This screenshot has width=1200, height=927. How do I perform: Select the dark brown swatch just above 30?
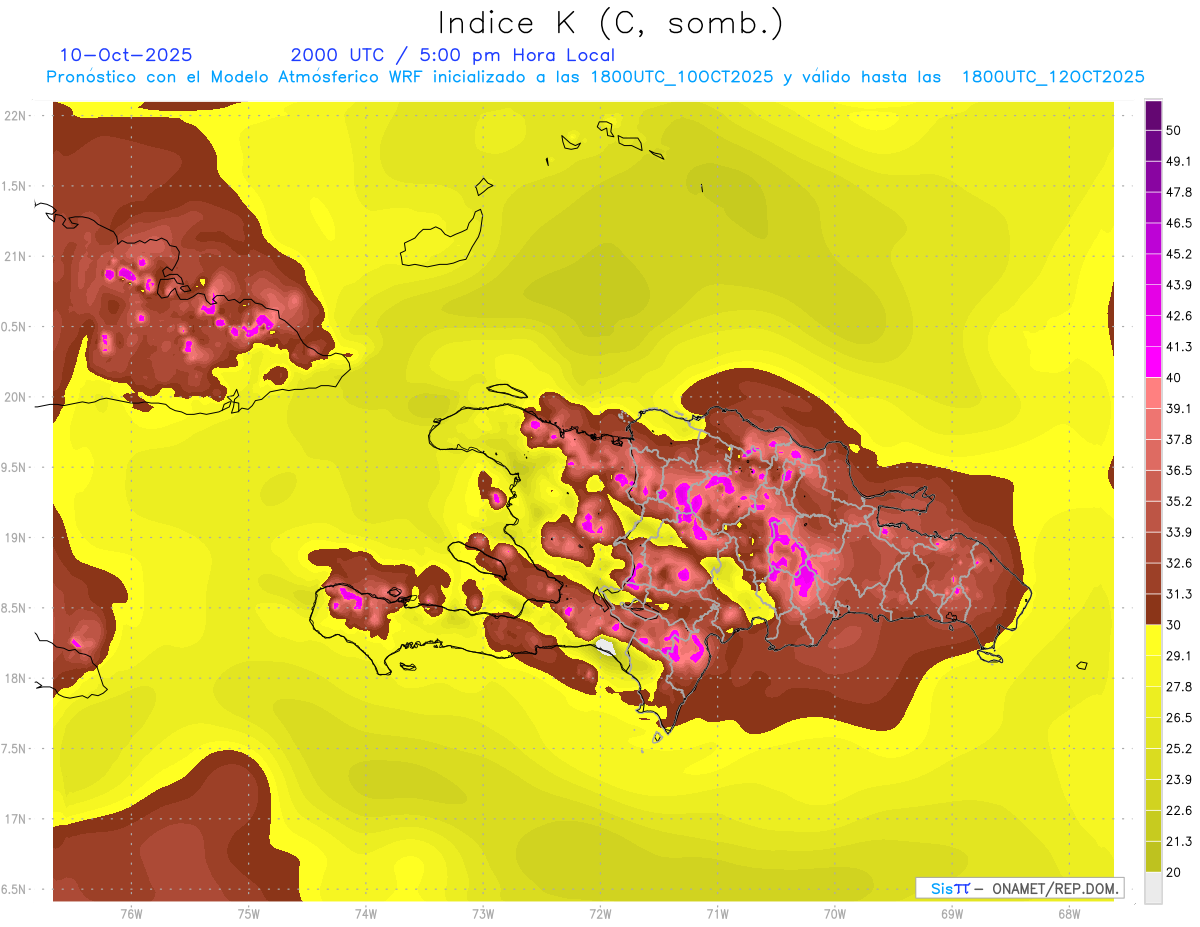pyautogui.click(x=1153, y=609)
